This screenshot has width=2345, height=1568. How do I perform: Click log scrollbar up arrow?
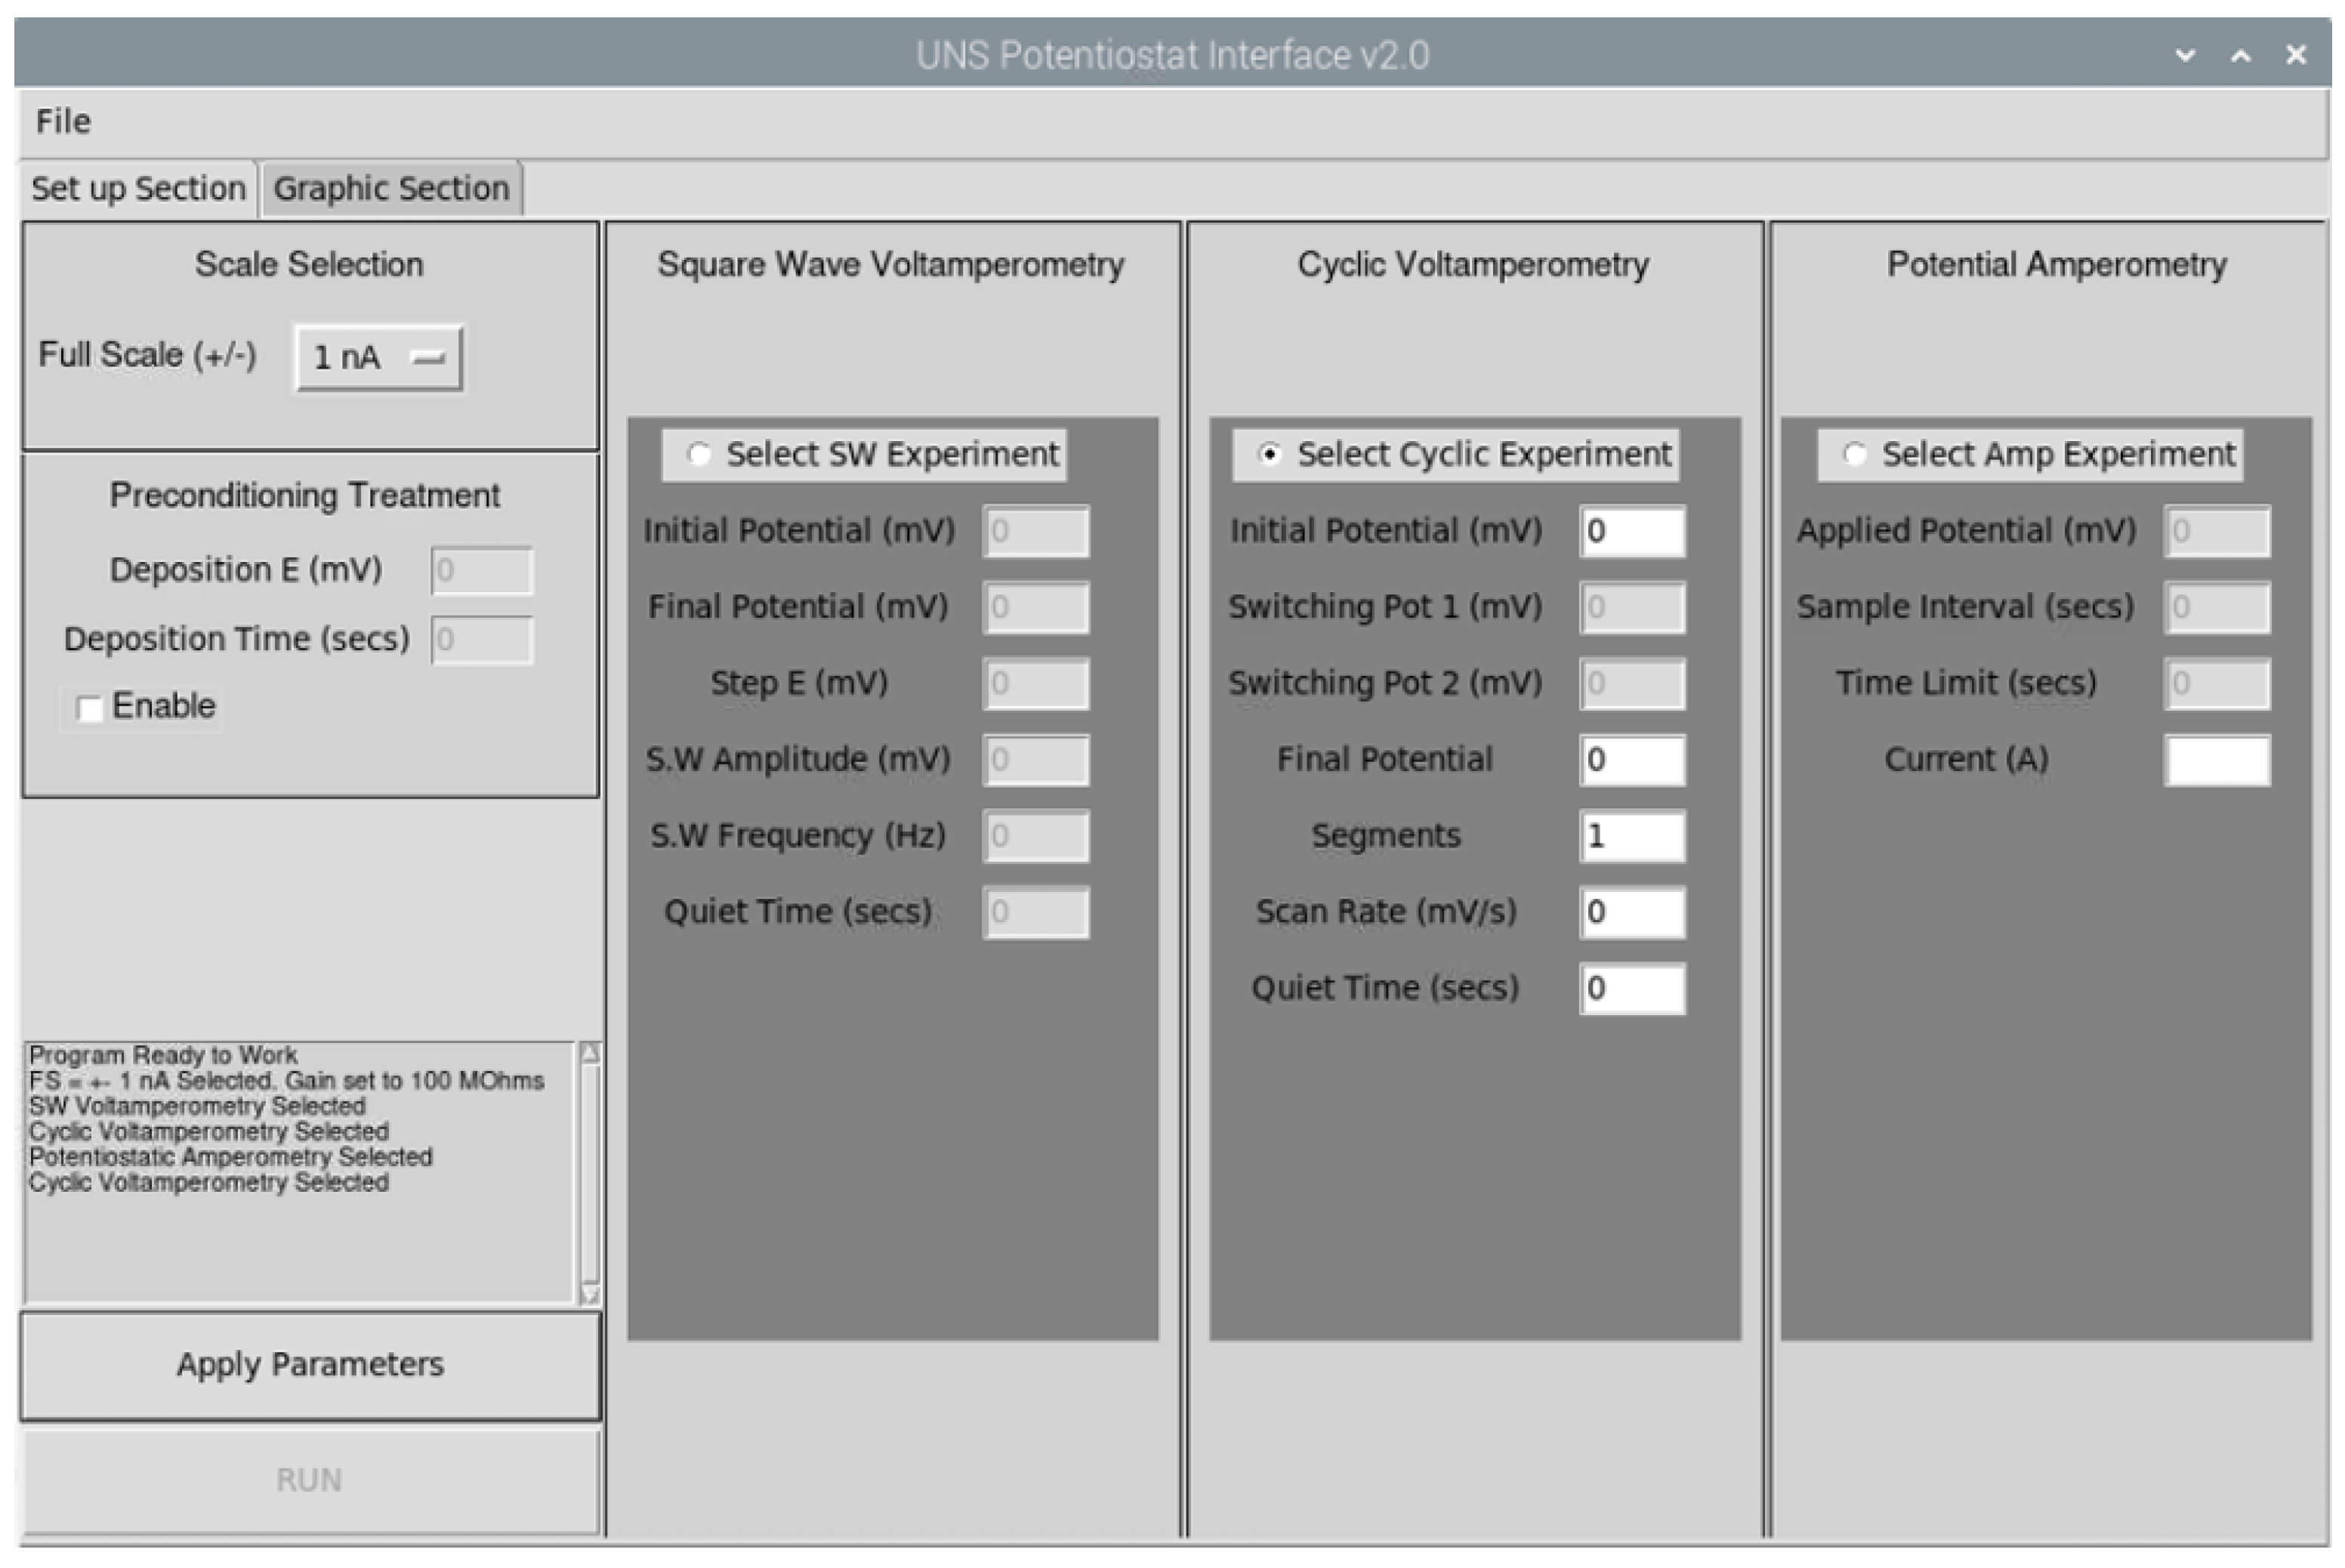click(590, 1053)
